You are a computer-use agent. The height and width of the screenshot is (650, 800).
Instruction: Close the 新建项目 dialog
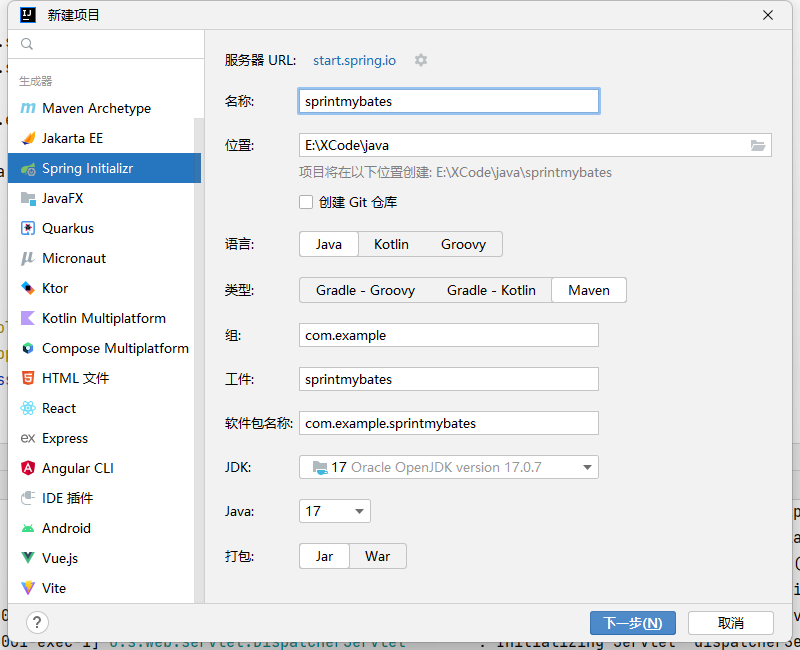coord(768,15)
